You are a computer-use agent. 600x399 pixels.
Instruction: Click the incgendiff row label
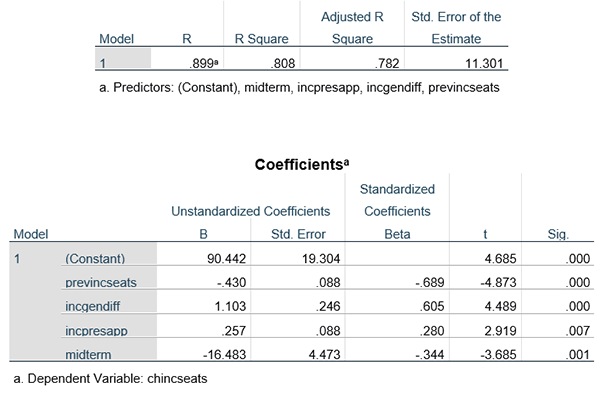(x=92, y=306)
